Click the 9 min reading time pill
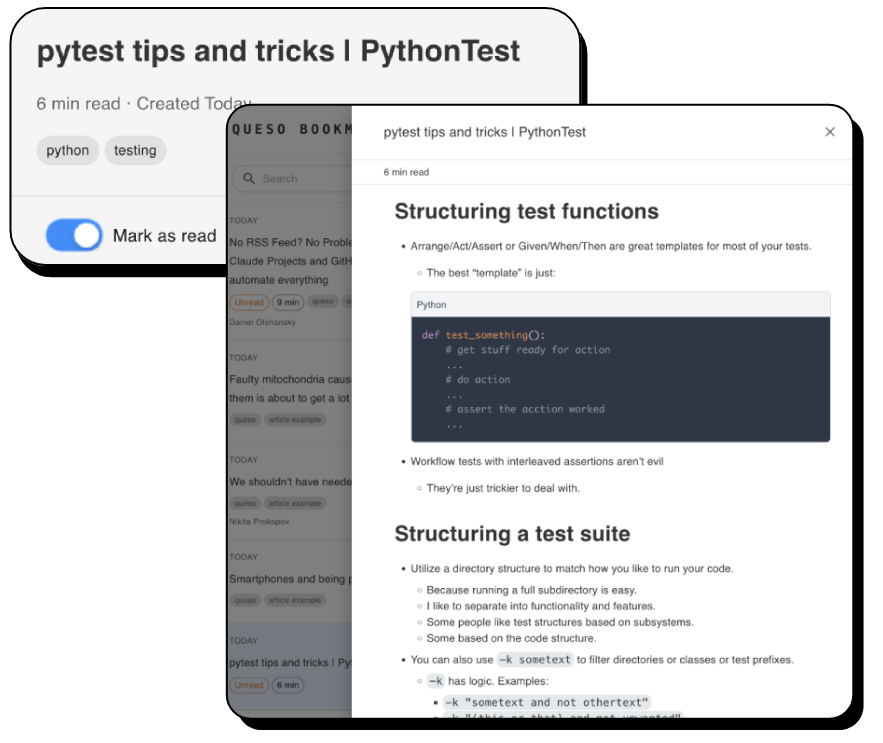Image resolution: width=883 pixels, height=743 pixels. (x=288, y=302)
